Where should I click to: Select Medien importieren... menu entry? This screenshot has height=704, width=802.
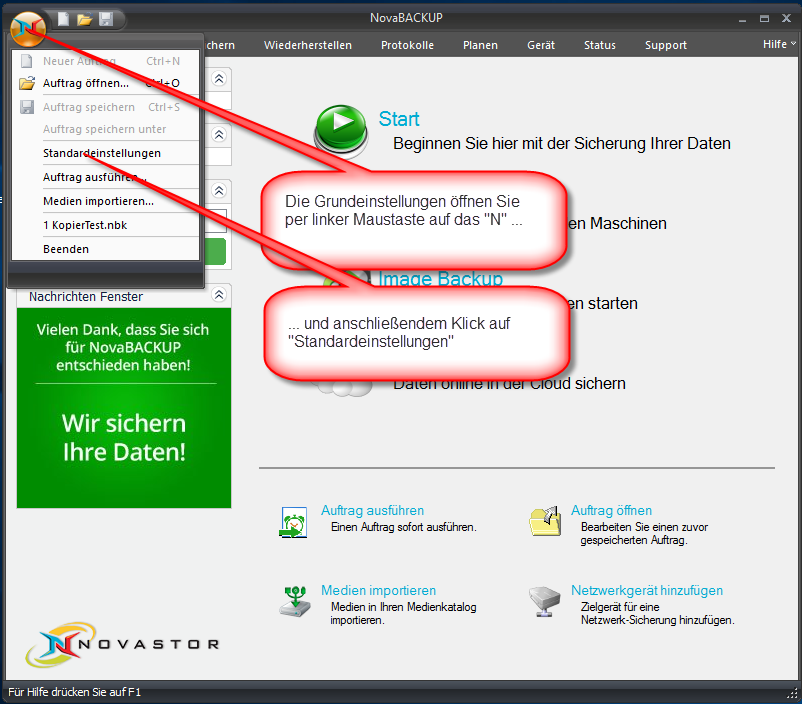105,201
